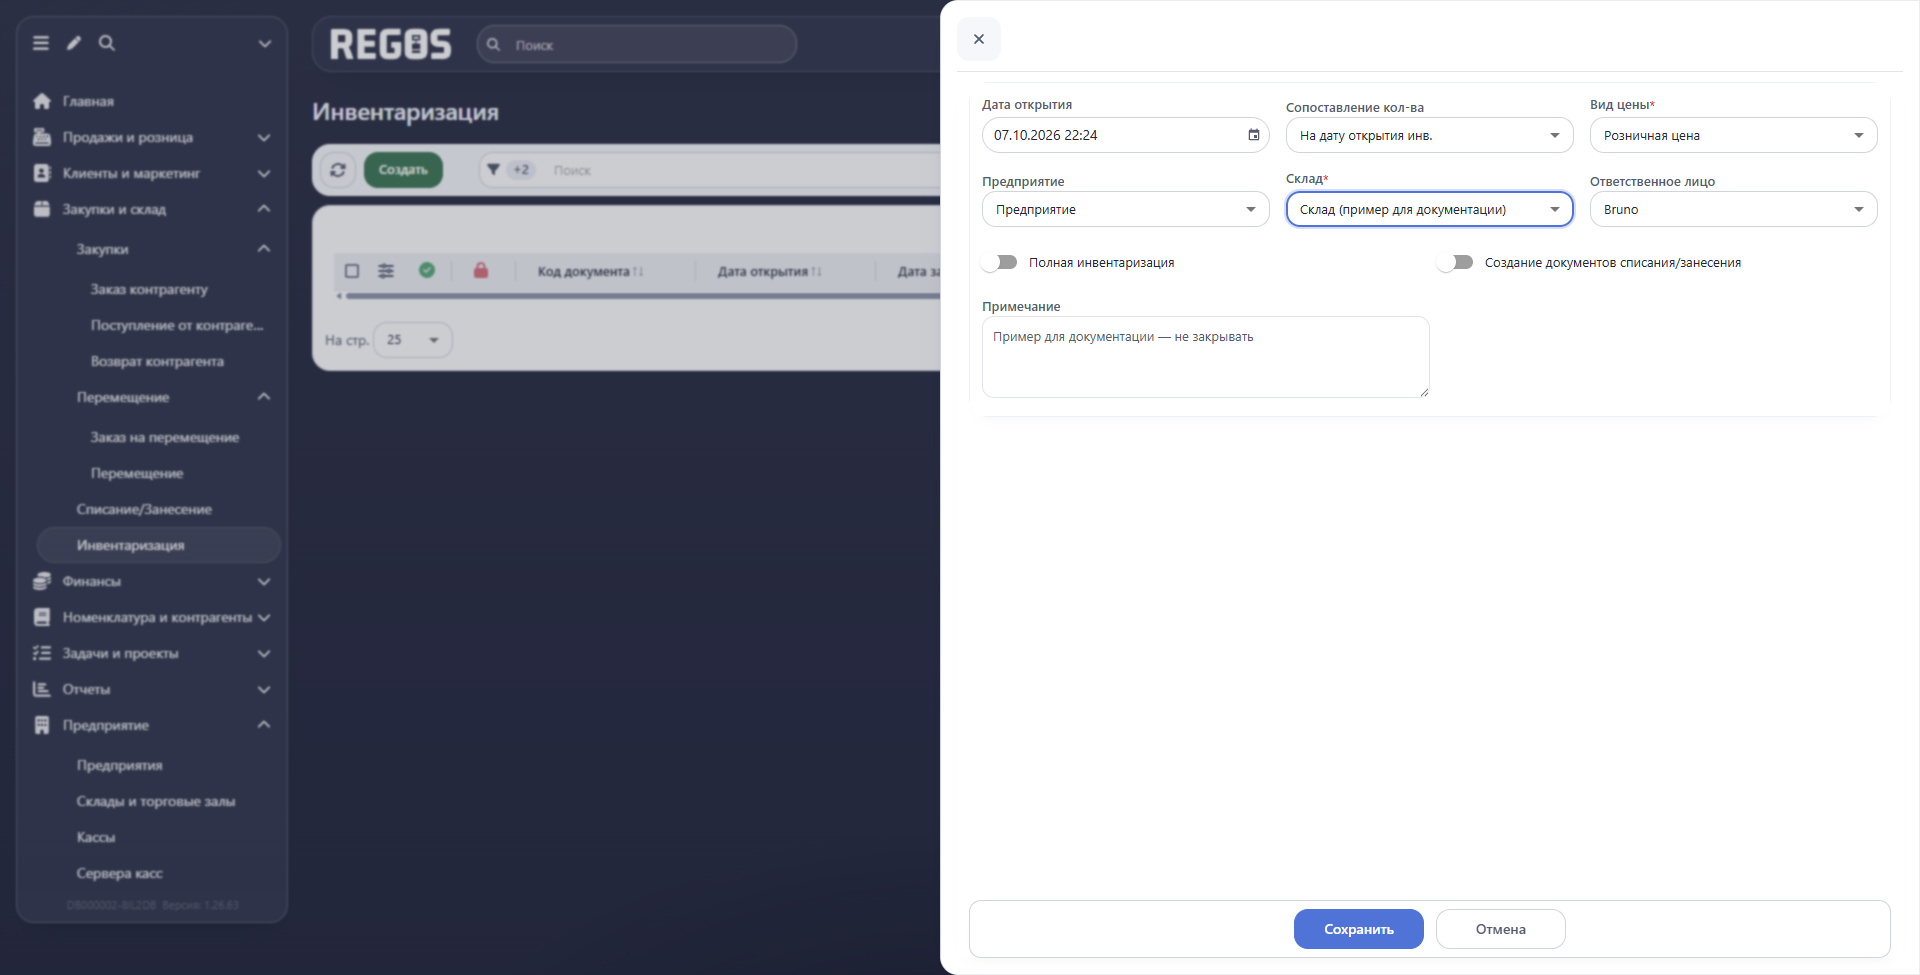Click the red lock column icon
Viewport: 1920px width, 975px height.
481,270
